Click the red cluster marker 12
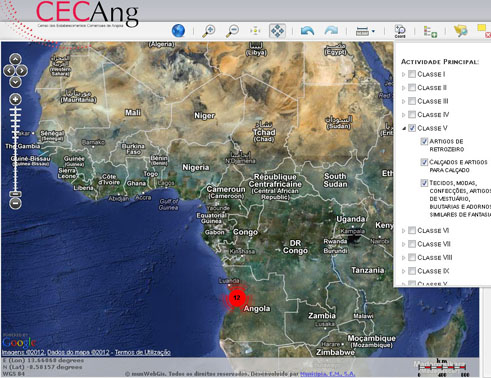 click(x=237, y=297)
